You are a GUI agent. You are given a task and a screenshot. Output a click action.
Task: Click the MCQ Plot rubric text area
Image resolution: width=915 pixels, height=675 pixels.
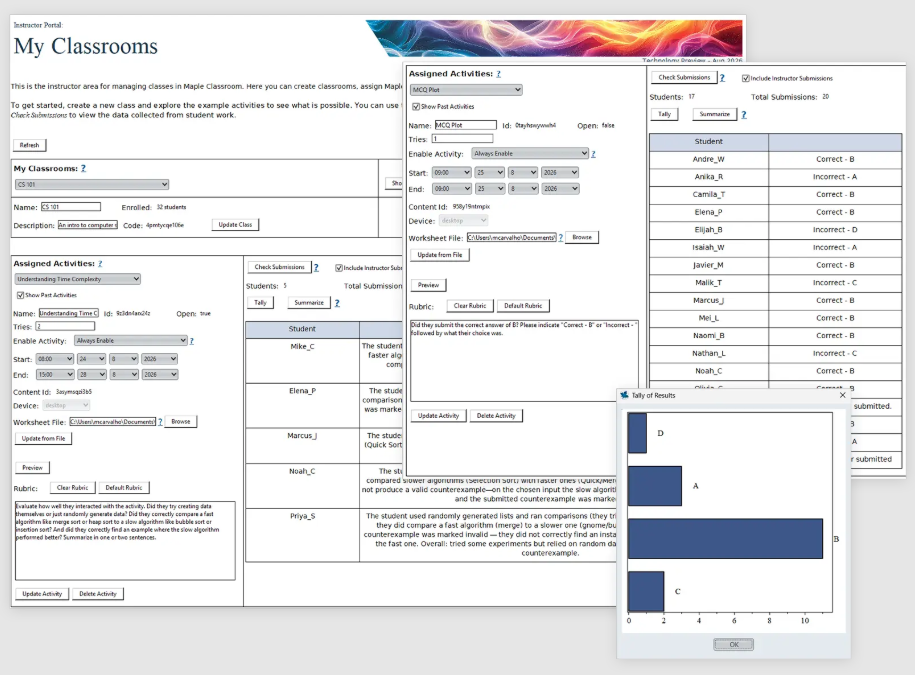click(x=524, y=361)
